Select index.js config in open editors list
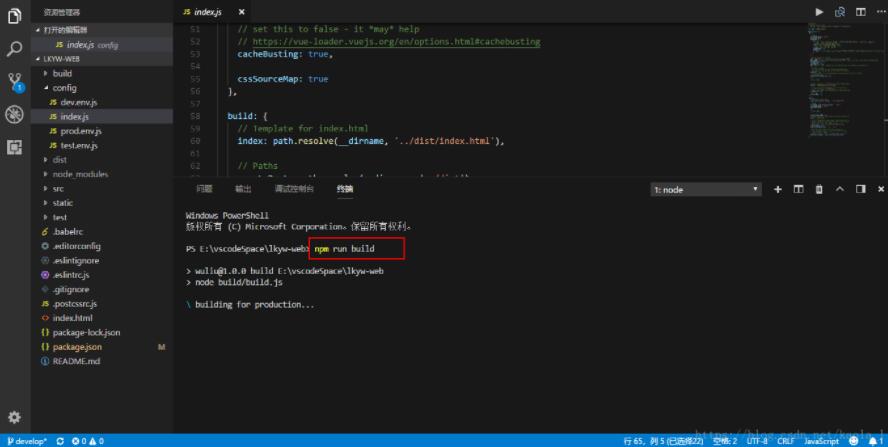The height and width of the screenshot is (447, 888). pyautogui.click(x=102, y=45)
